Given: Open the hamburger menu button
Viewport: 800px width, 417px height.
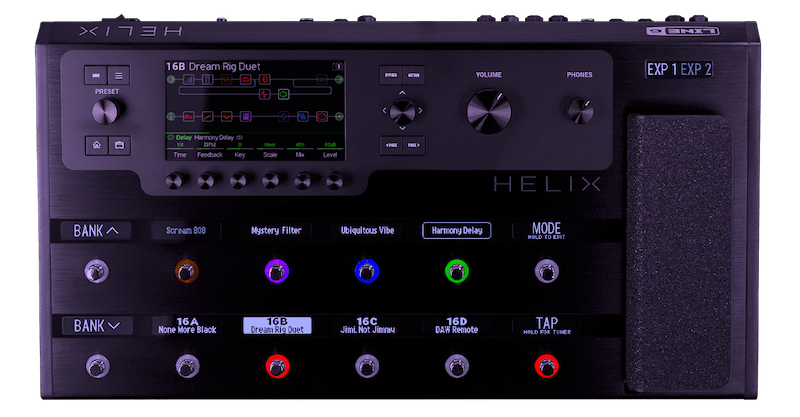Looking at the screenshot, I should (118, 76).
